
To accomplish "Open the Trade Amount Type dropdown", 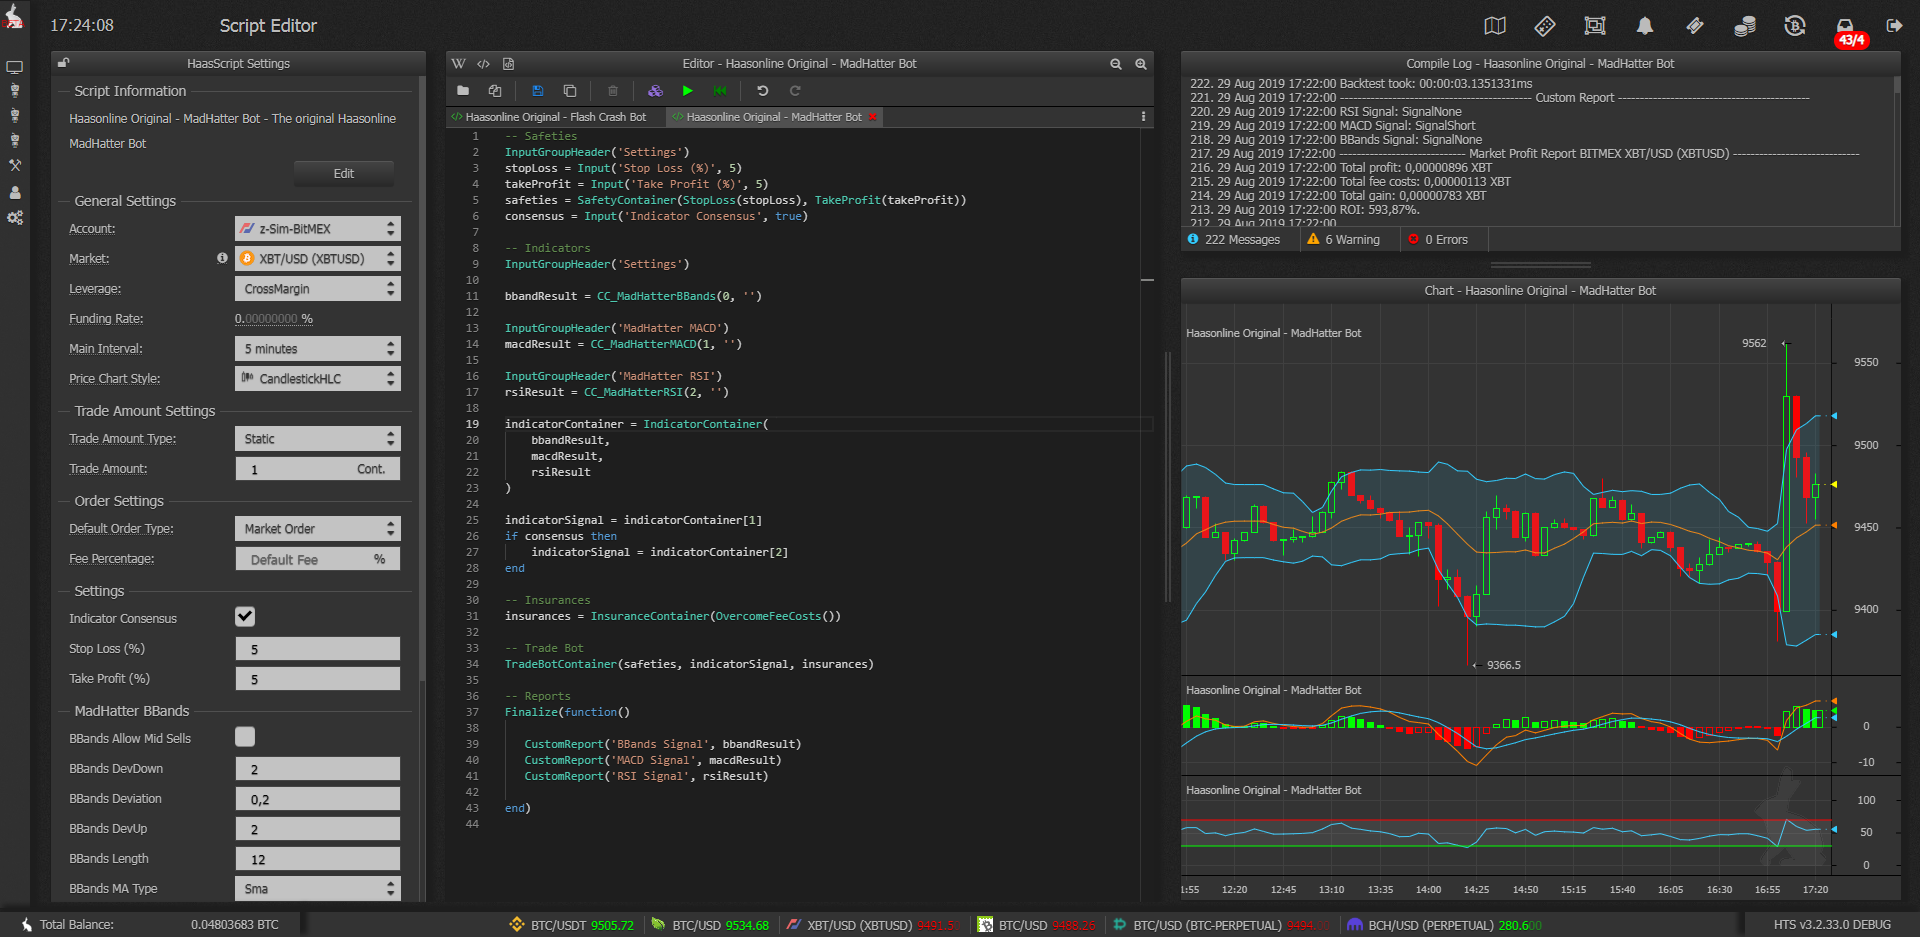I will (318, 439).
